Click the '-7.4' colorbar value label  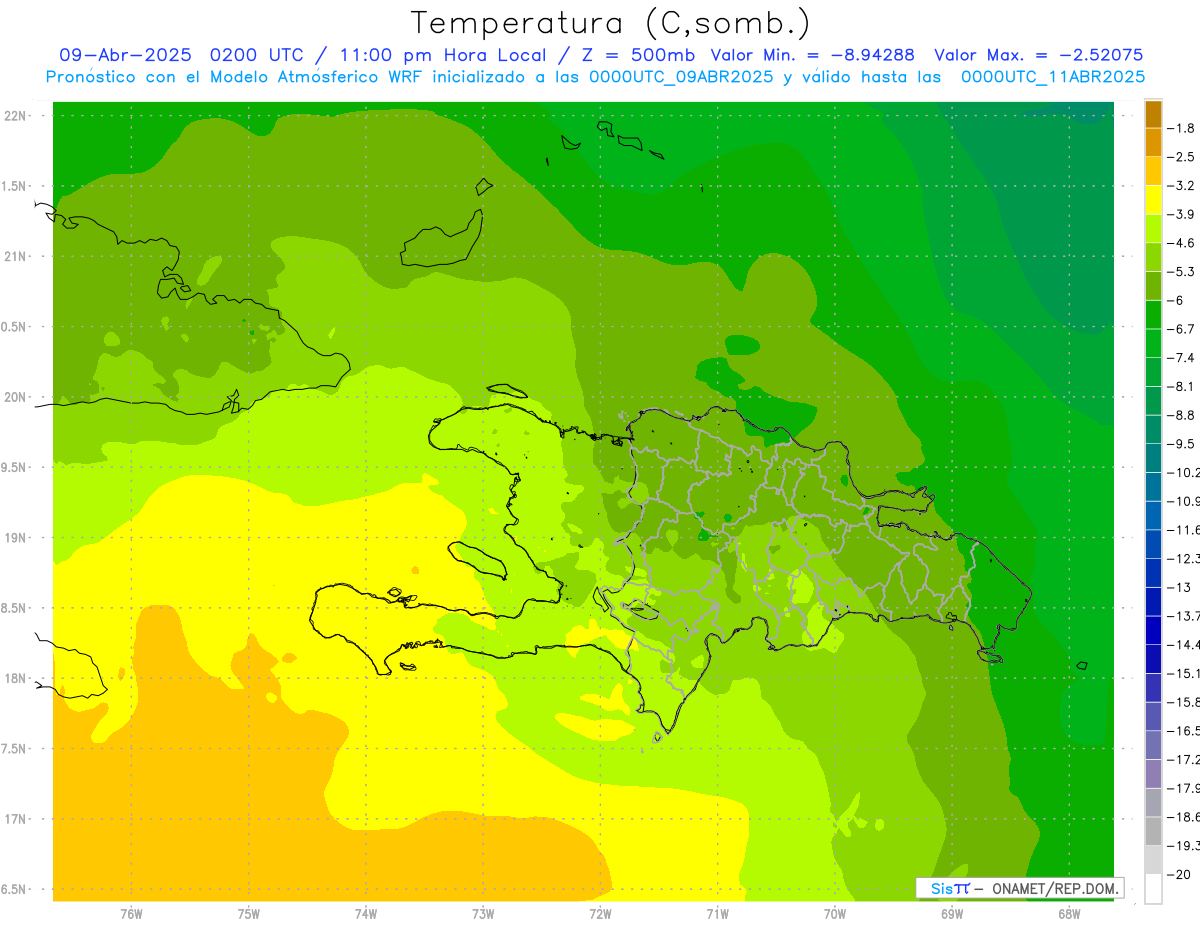(1182, 357)
